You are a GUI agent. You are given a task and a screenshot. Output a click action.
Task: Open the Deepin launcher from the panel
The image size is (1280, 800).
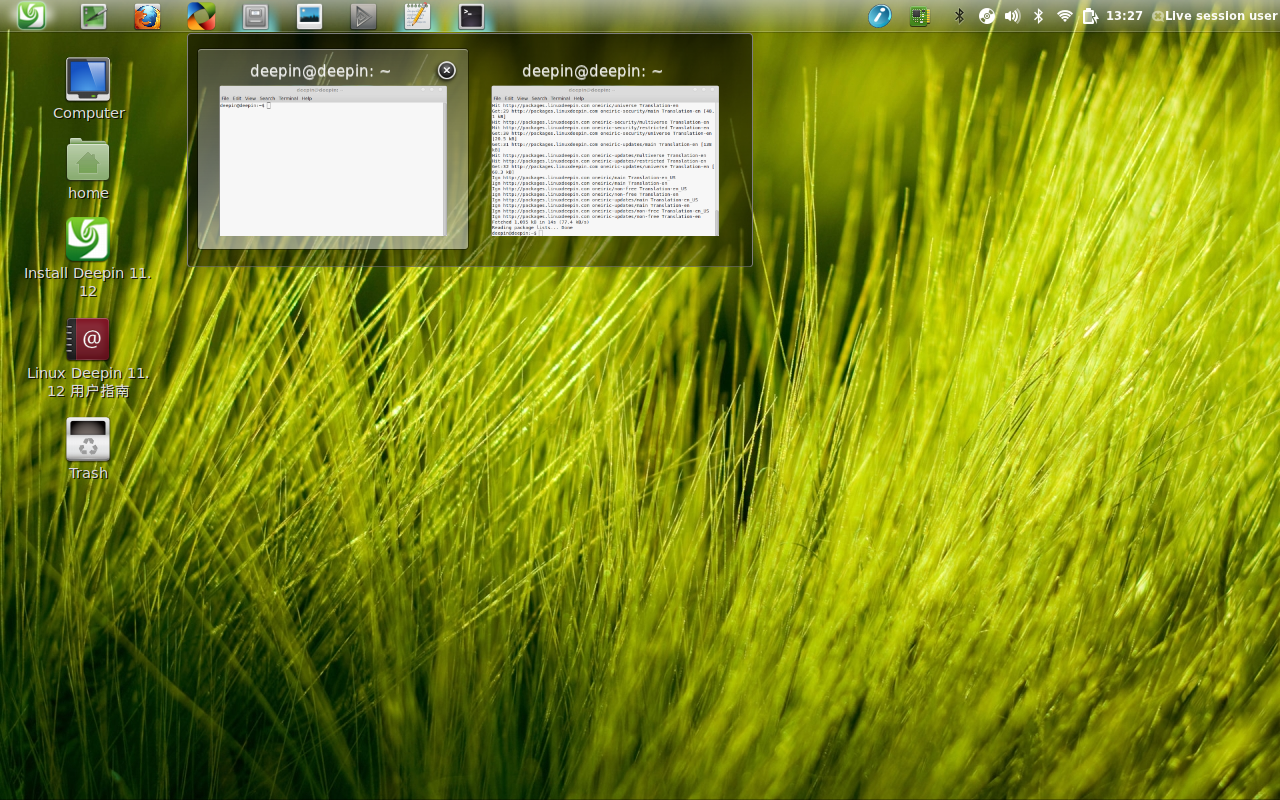point(31,15)
